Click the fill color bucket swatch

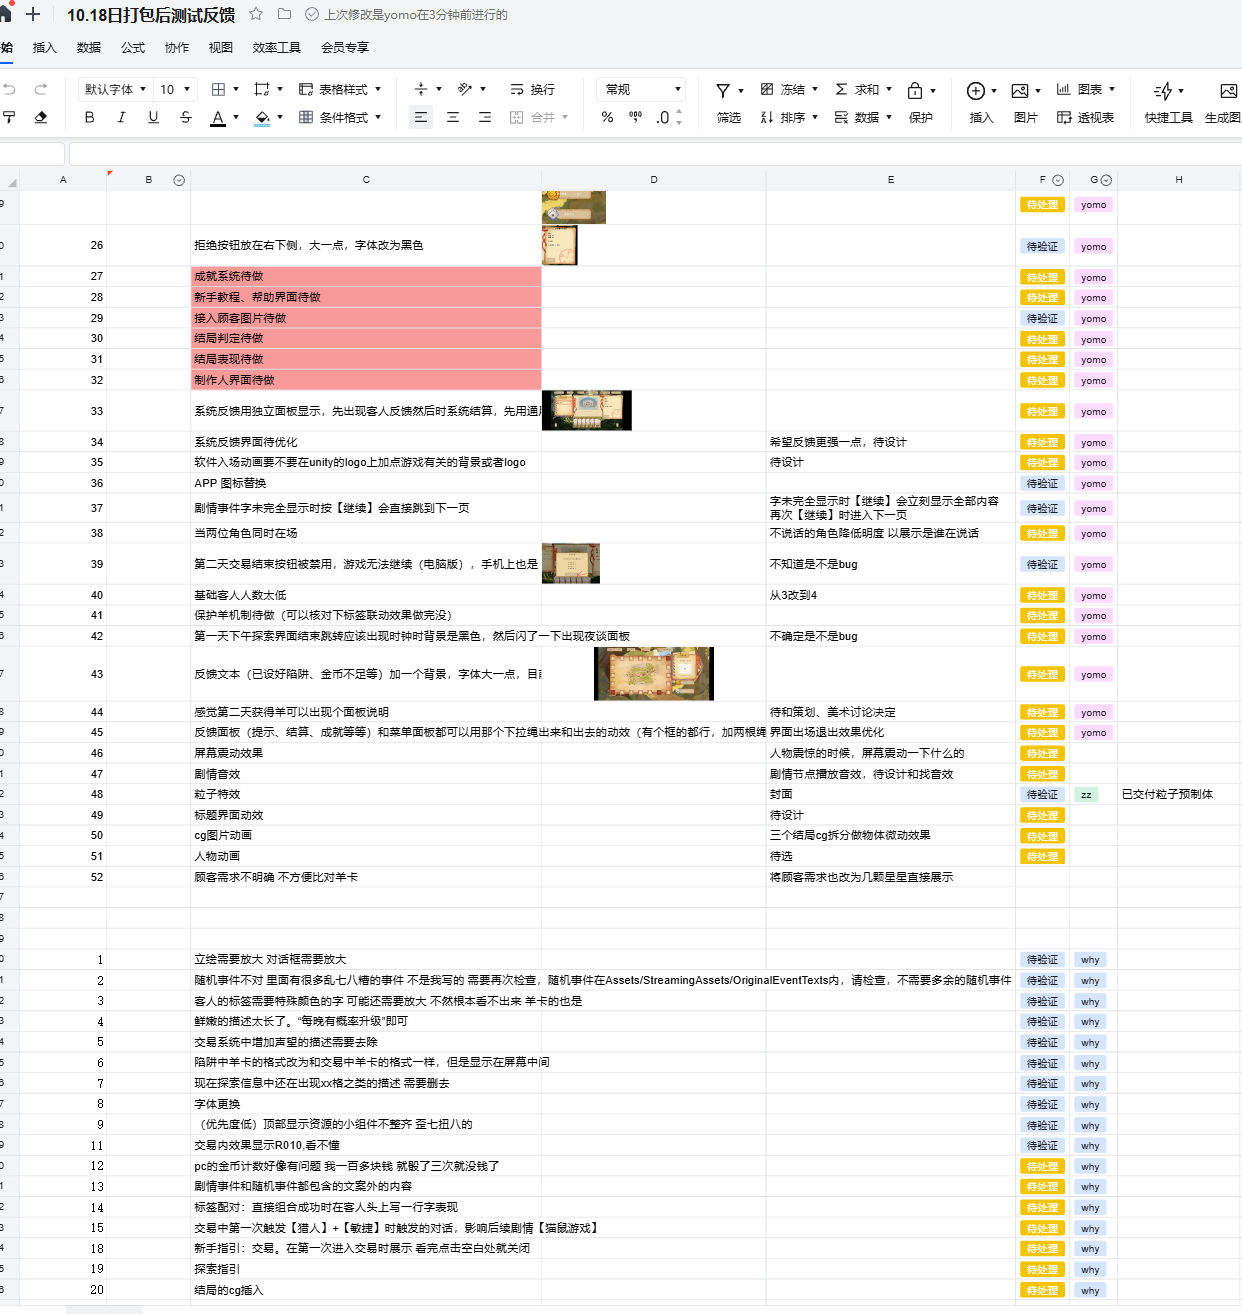(x=263, y=118)
